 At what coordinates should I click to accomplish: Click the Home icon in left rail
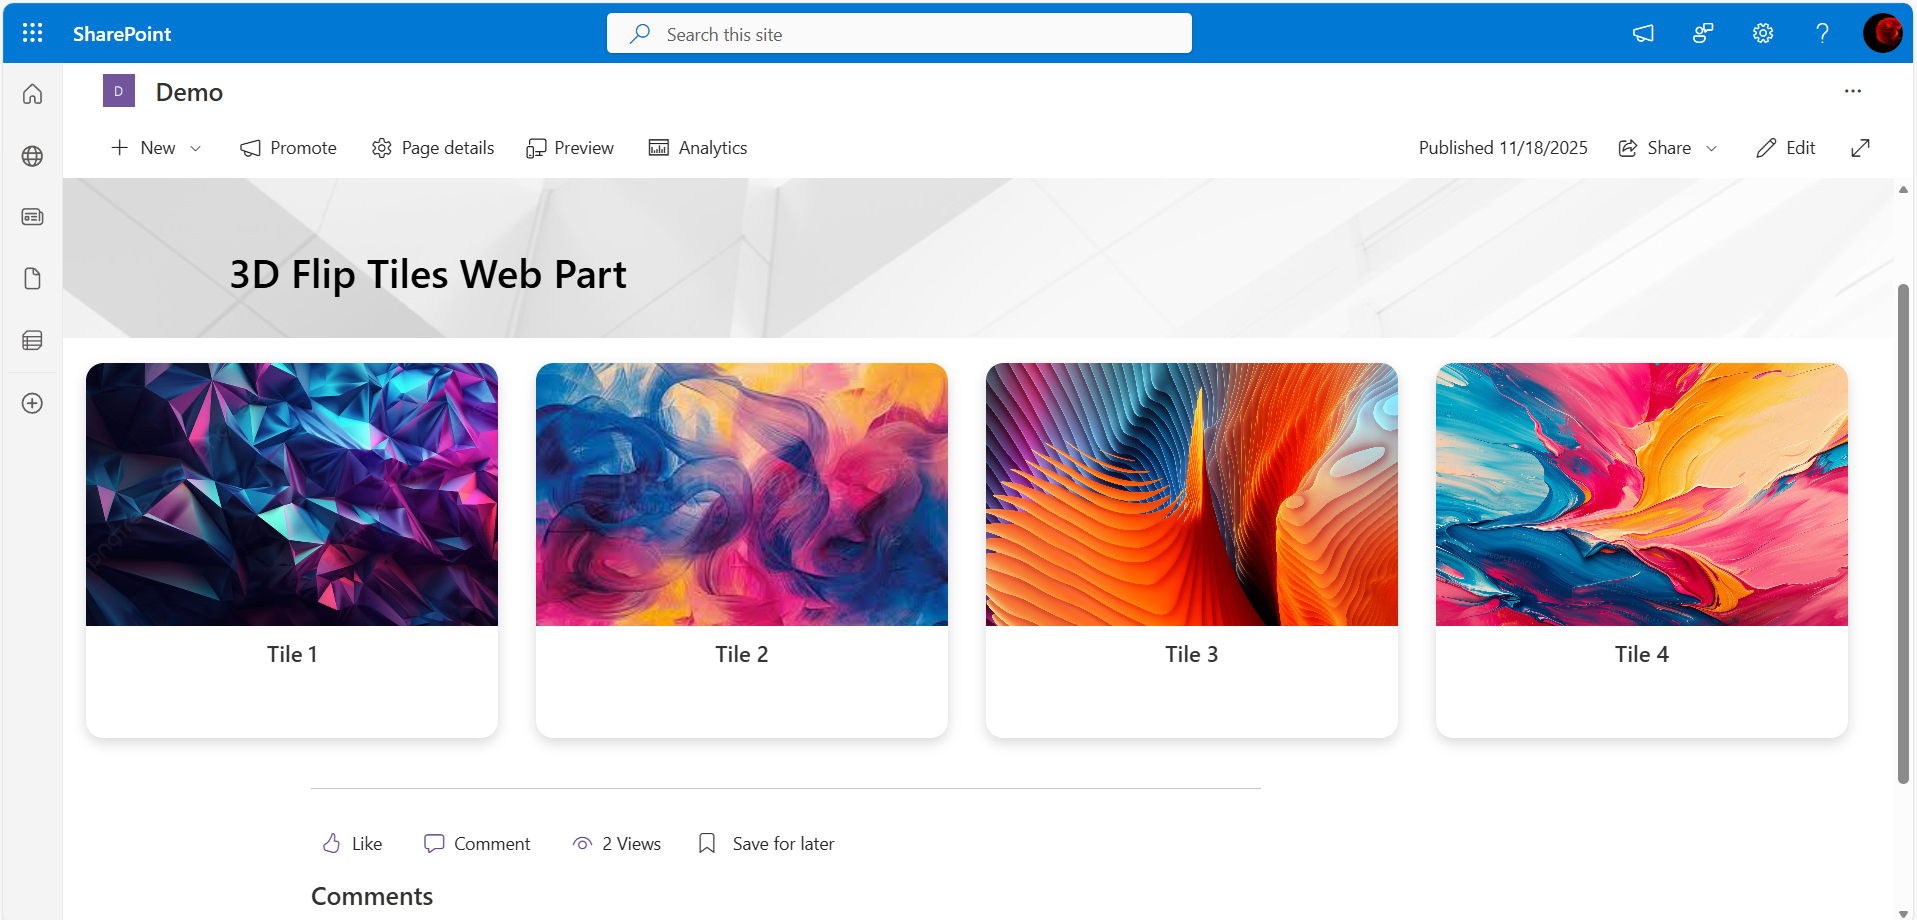click(x=32, y=94)
